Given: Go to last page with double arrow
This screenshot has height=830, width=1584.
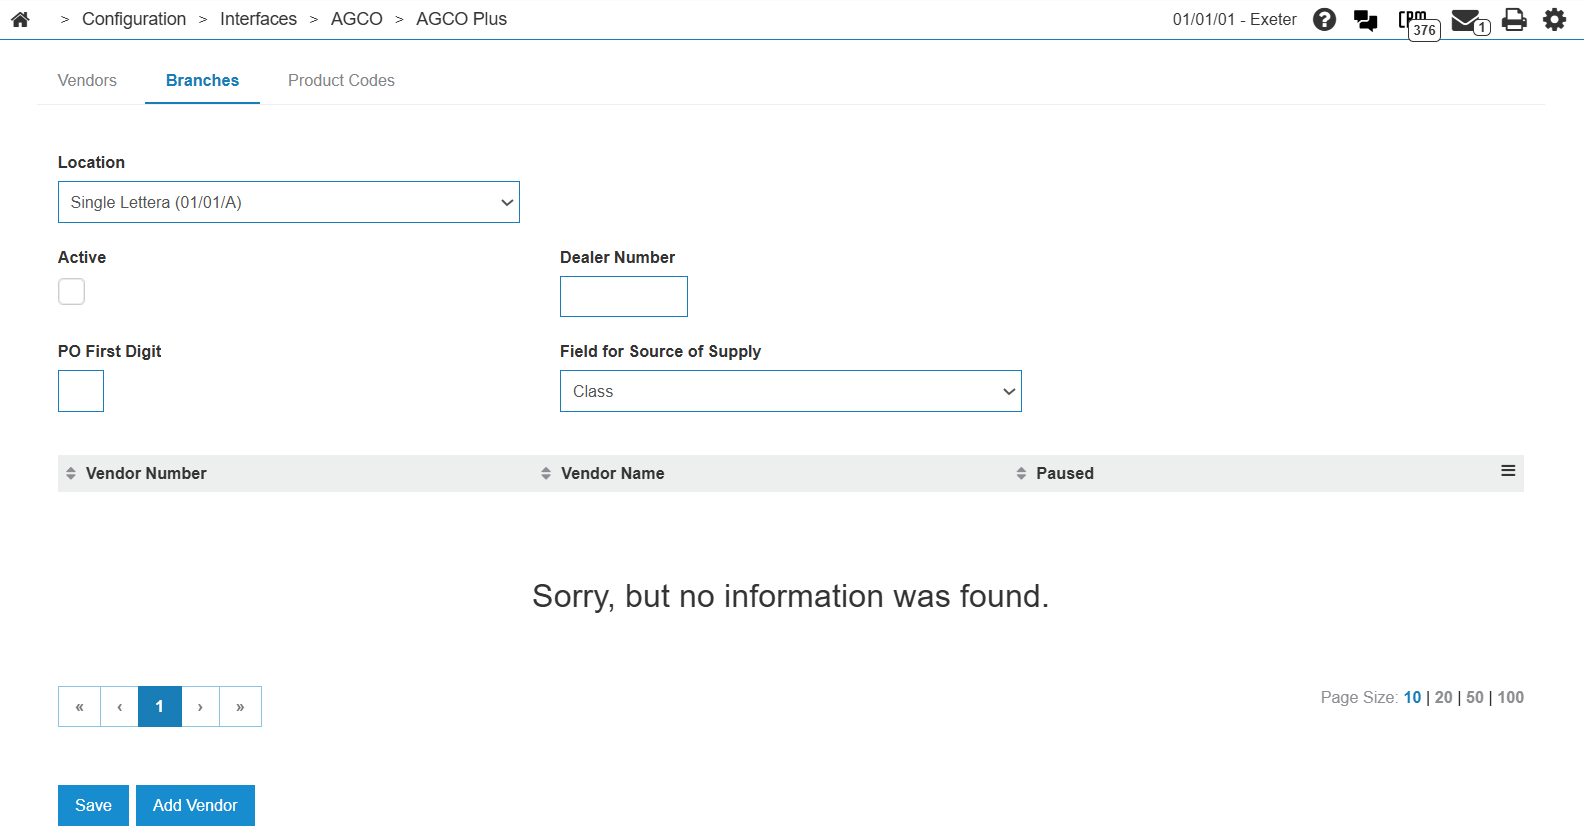Looking at the screenshot, I should click(240, 706).
